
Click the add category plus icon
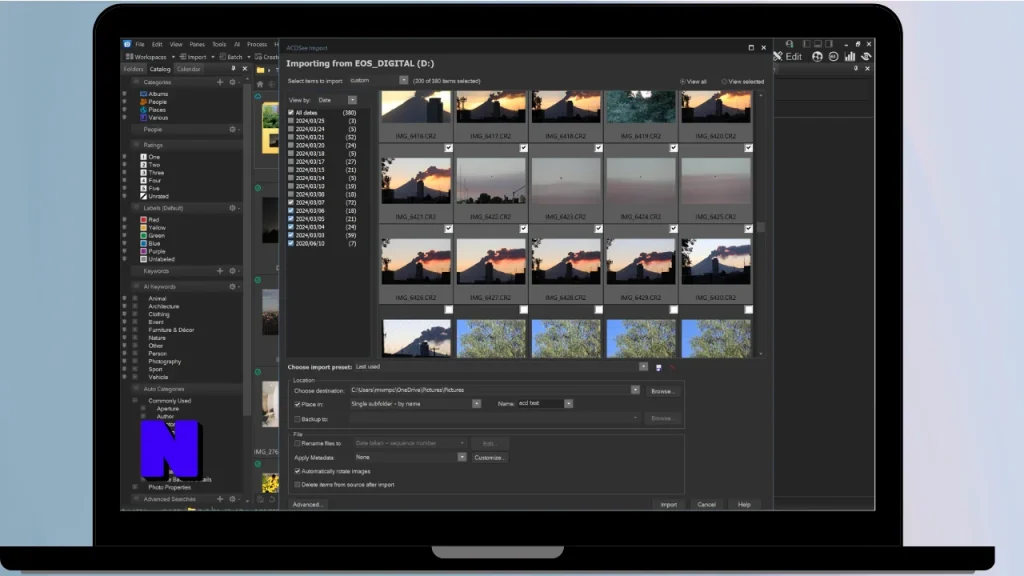pos(220,82)
